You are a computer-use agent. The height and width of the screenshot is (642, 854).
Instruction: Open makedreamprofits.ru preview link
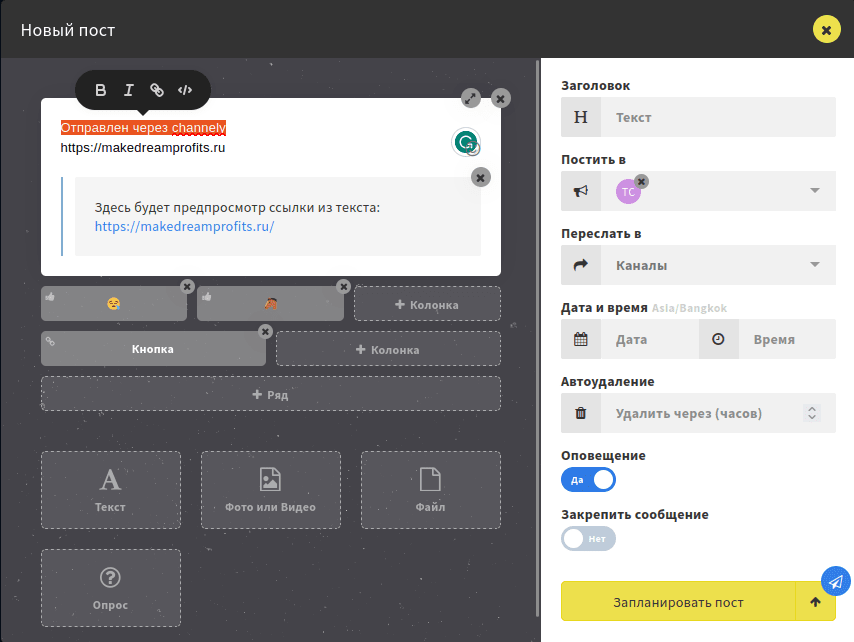click(x=184, y=226)
